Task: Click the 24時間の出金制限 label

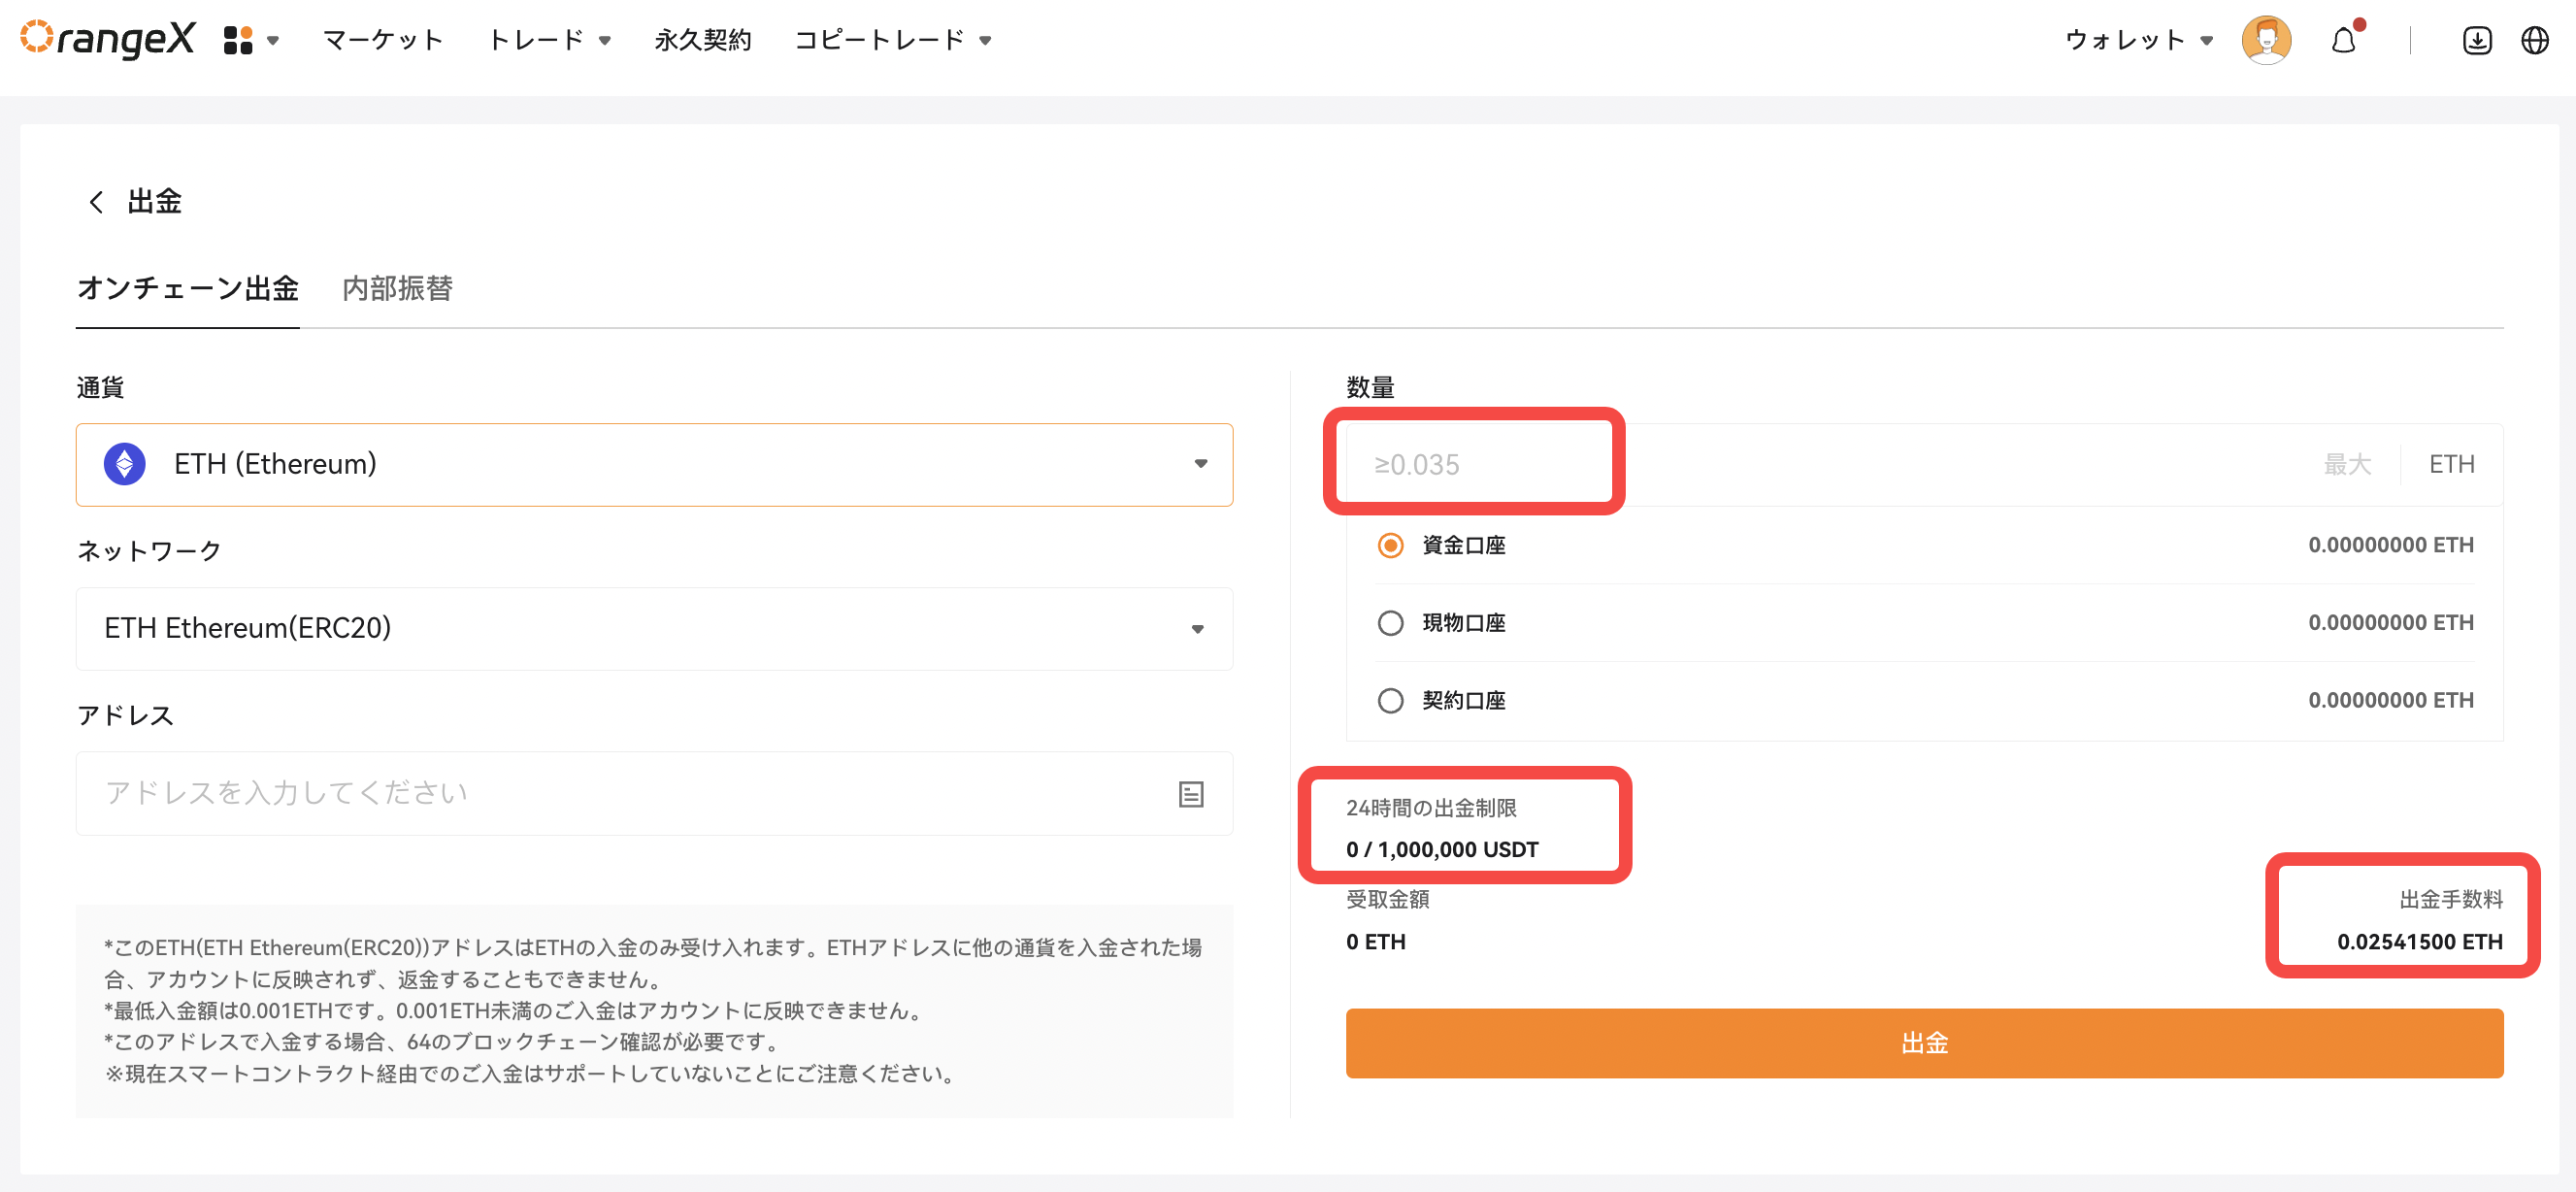Action: pos(1431,807)
